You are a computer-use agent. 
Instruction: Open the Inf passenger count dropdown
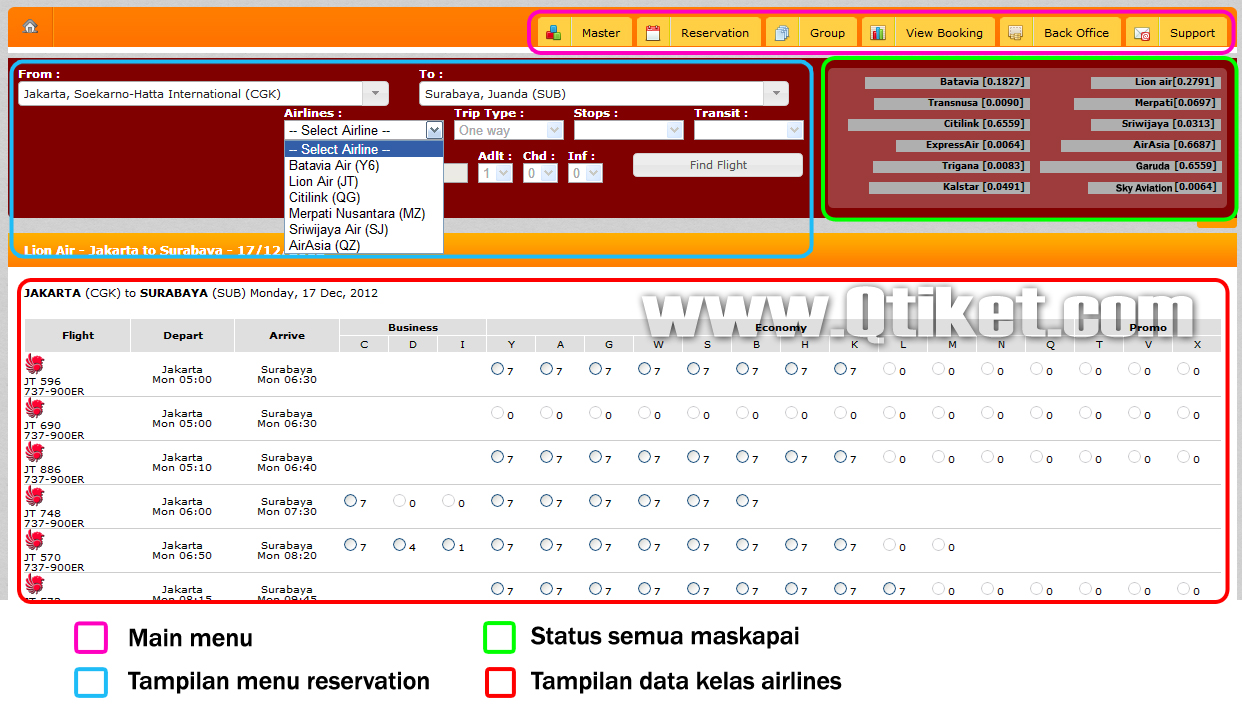[585, 173]
